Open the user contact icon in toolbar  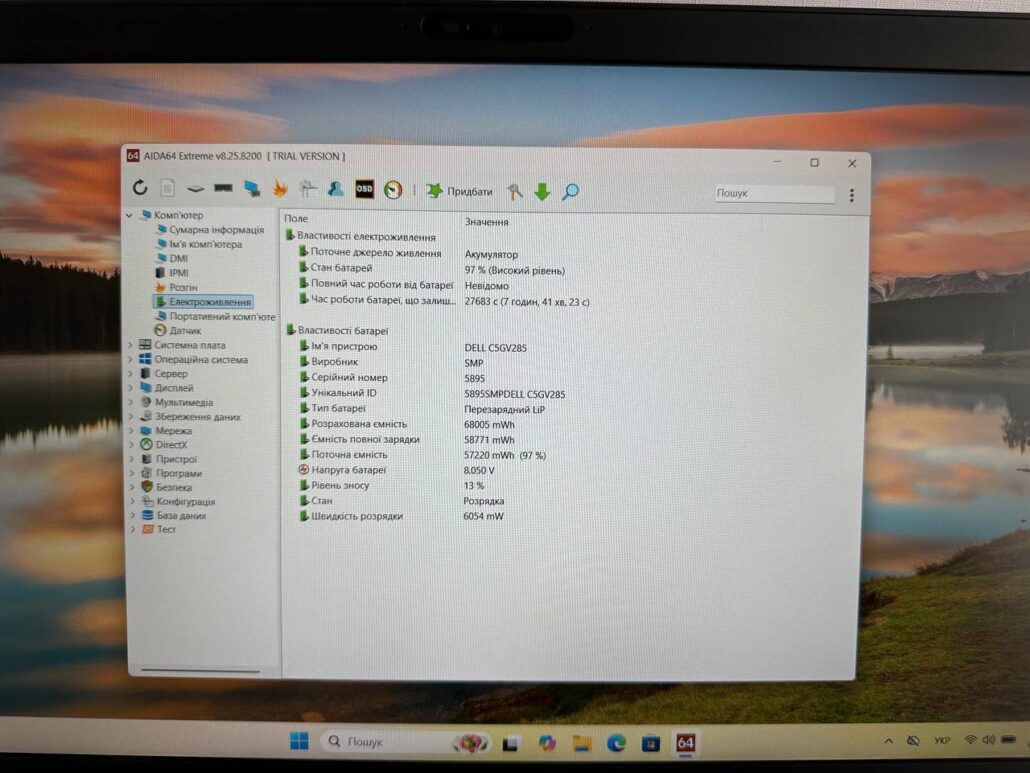pos(336,189)
